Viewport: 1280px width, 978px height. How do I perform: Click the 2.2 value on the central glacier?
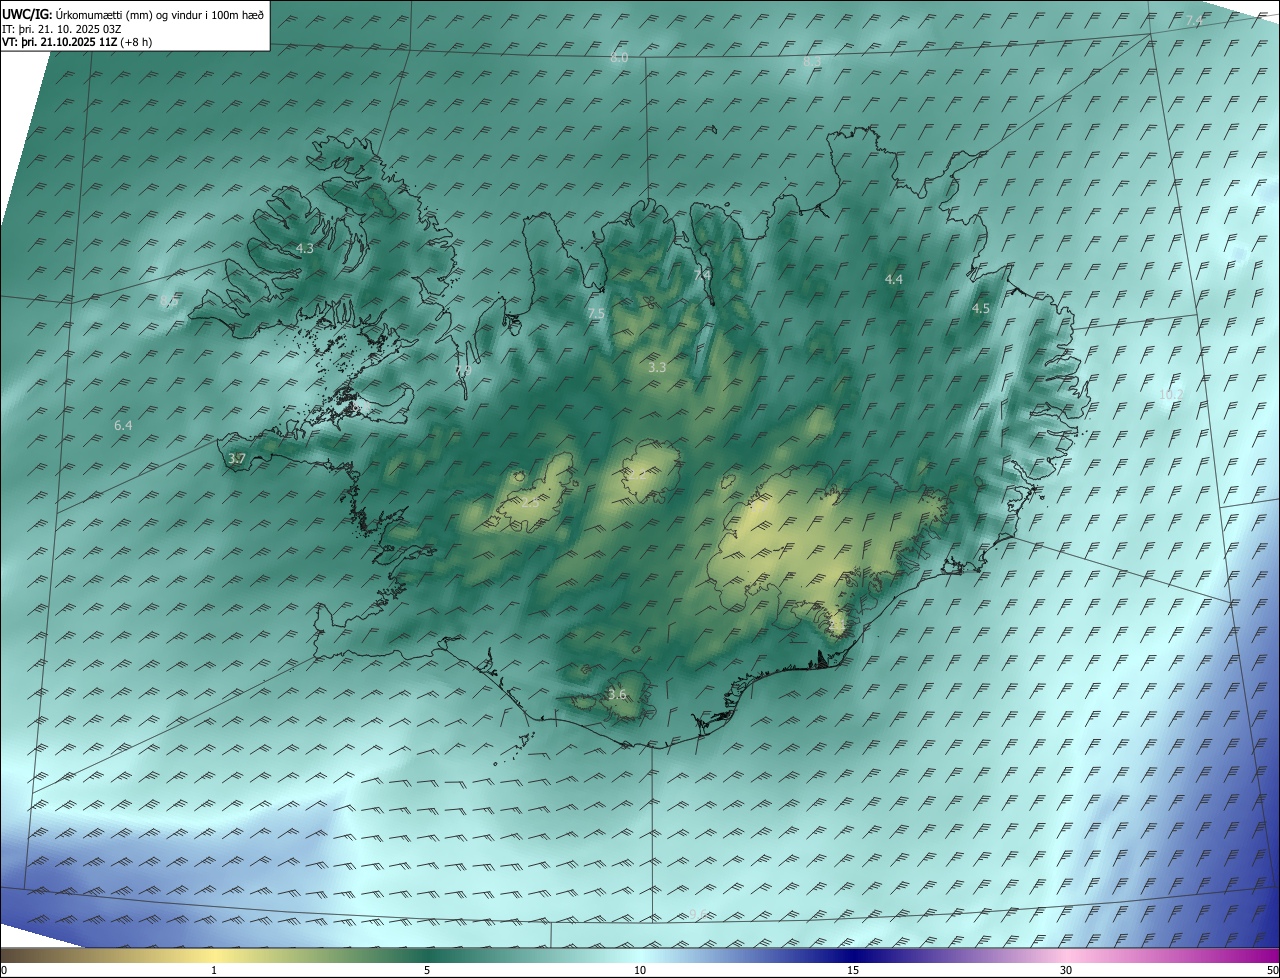(x=636, y=474)
